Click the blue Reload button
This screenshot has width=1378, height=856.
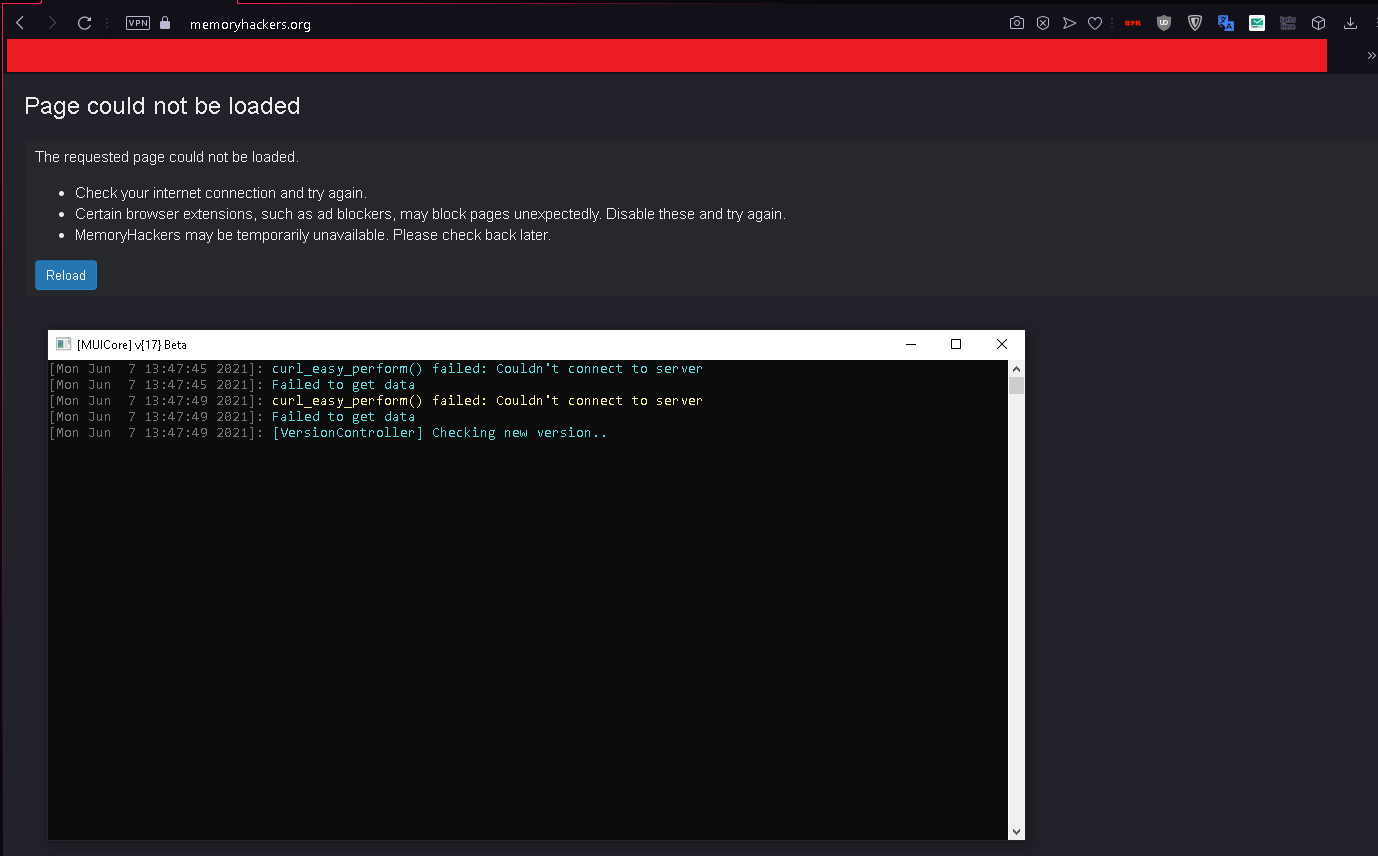66,275
